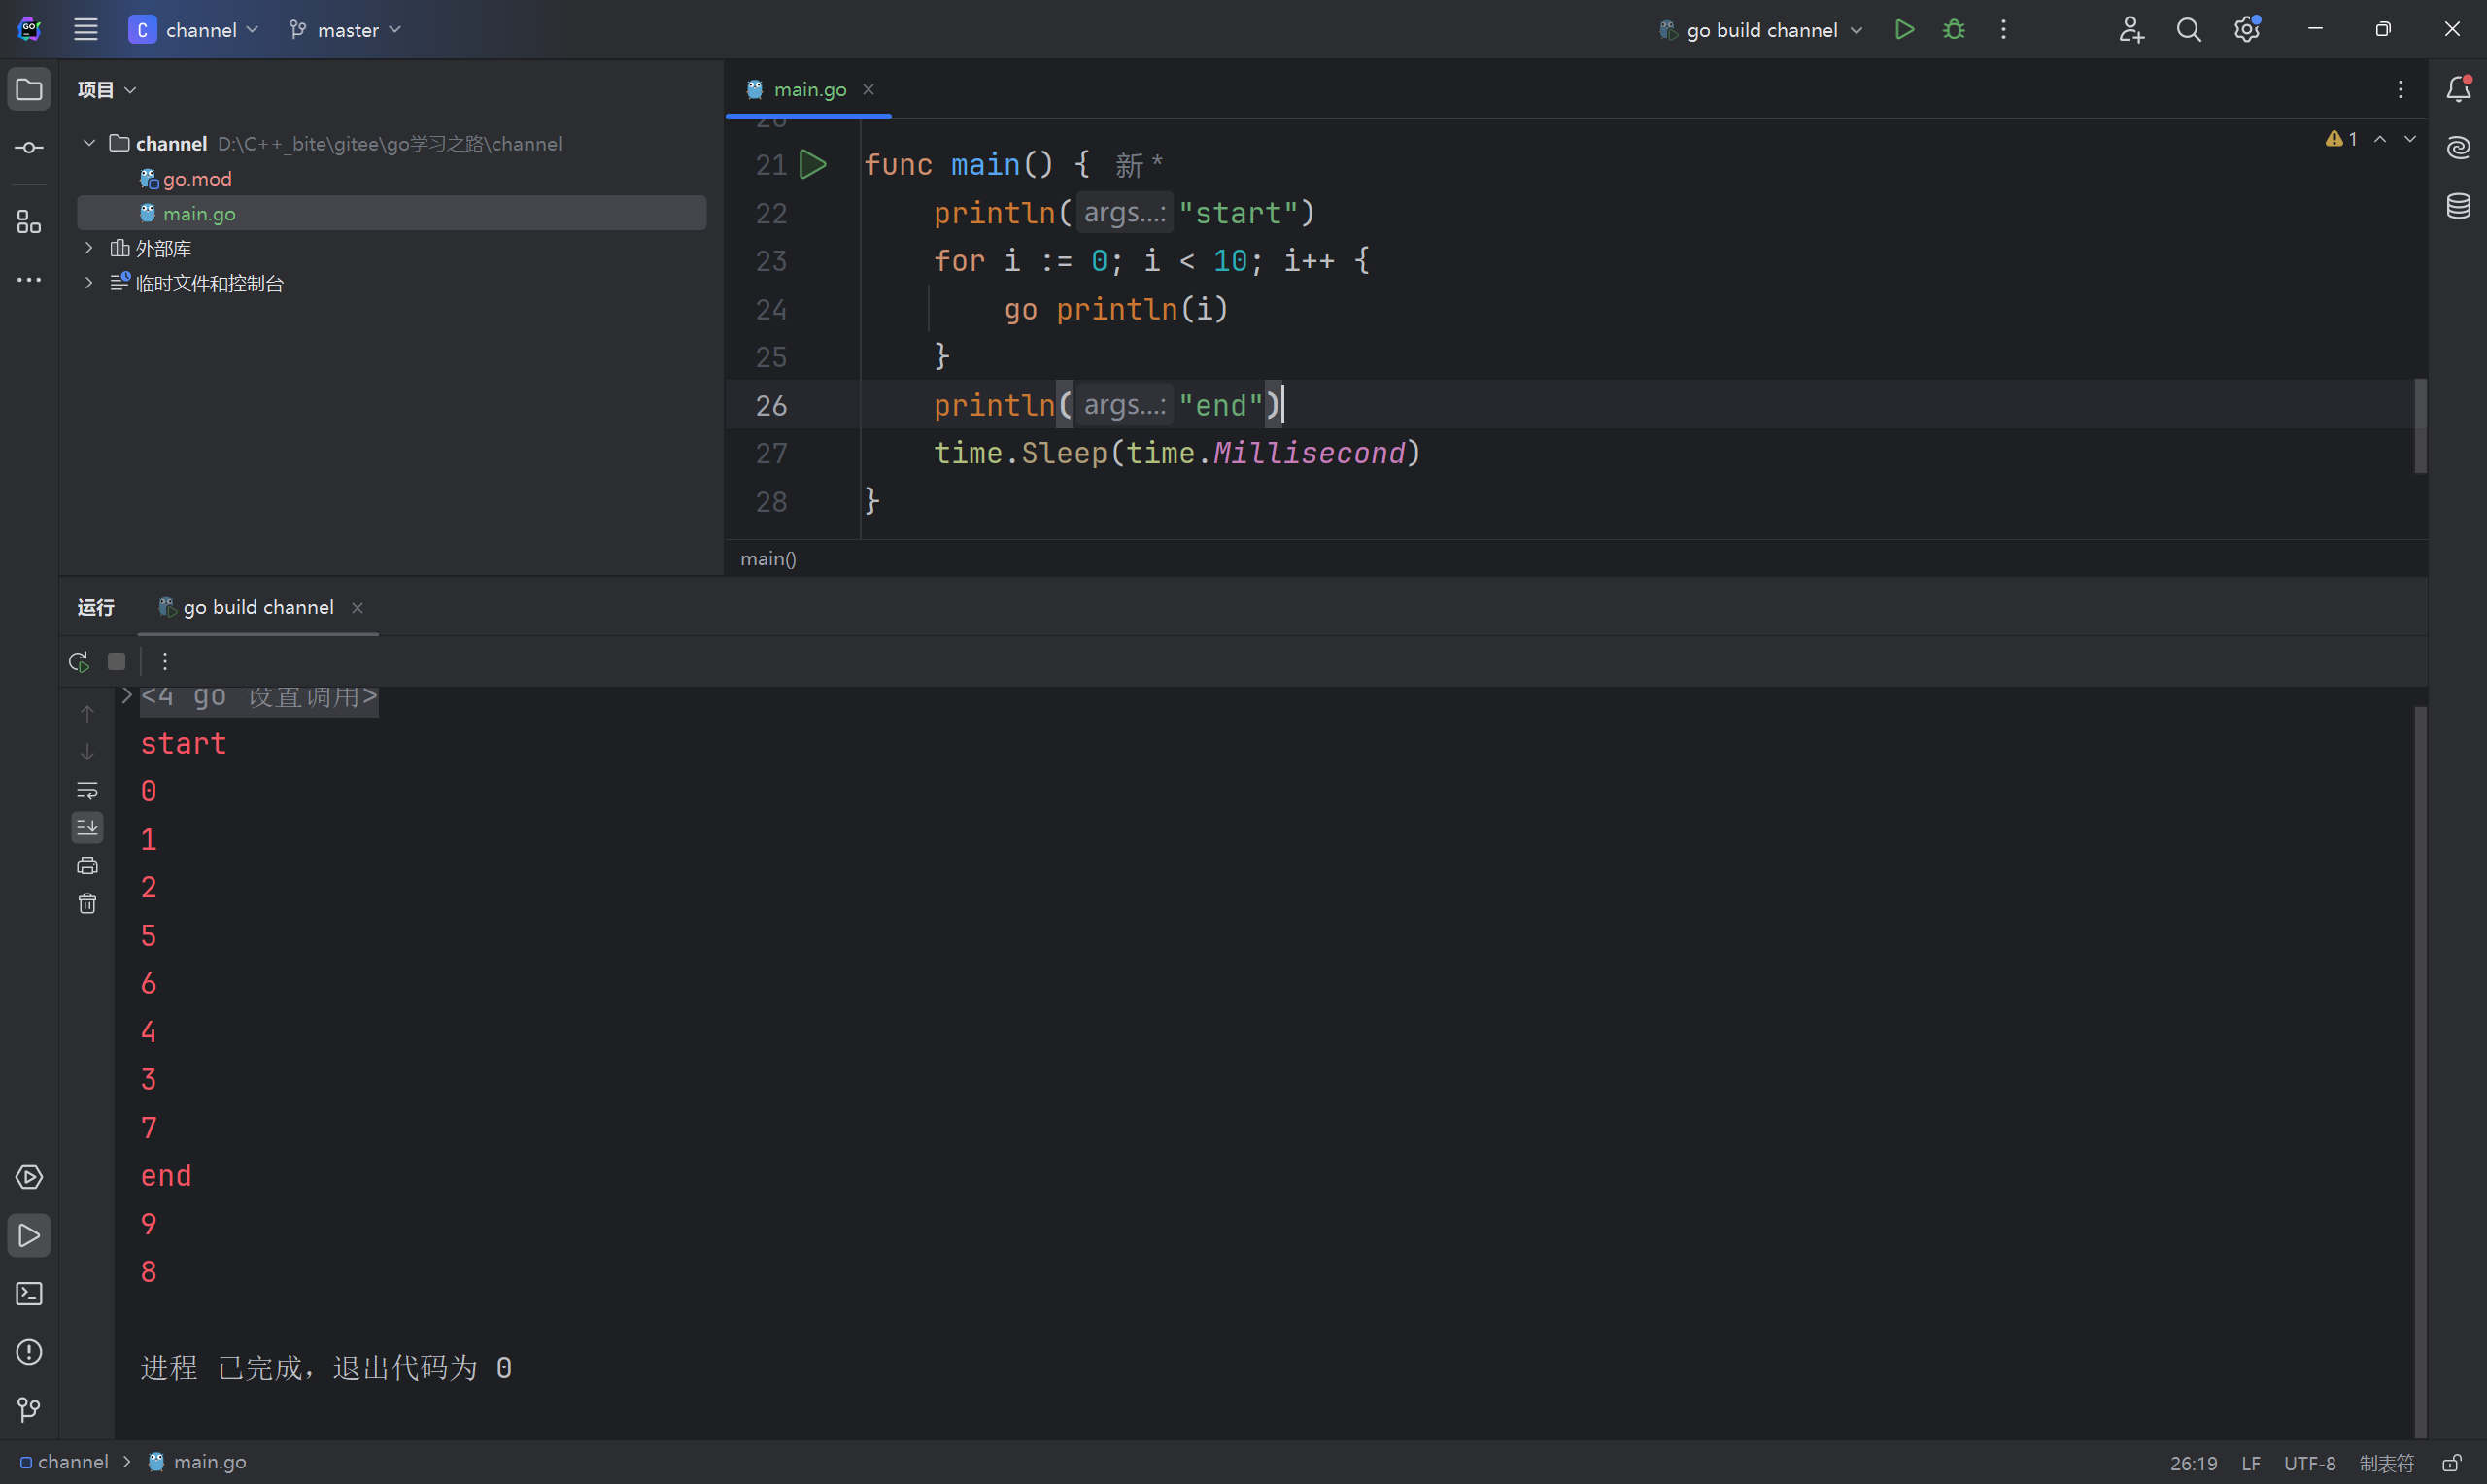
Task: Open Services tool window icon
Action: tap(29, 1177)
